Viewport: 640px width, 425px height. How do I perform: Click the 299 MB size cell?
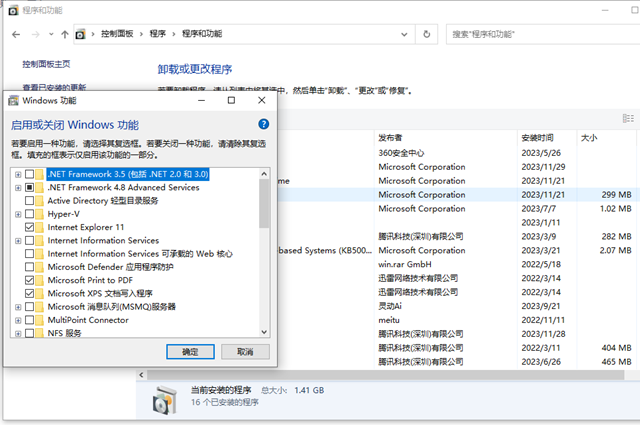pos(616,195)
